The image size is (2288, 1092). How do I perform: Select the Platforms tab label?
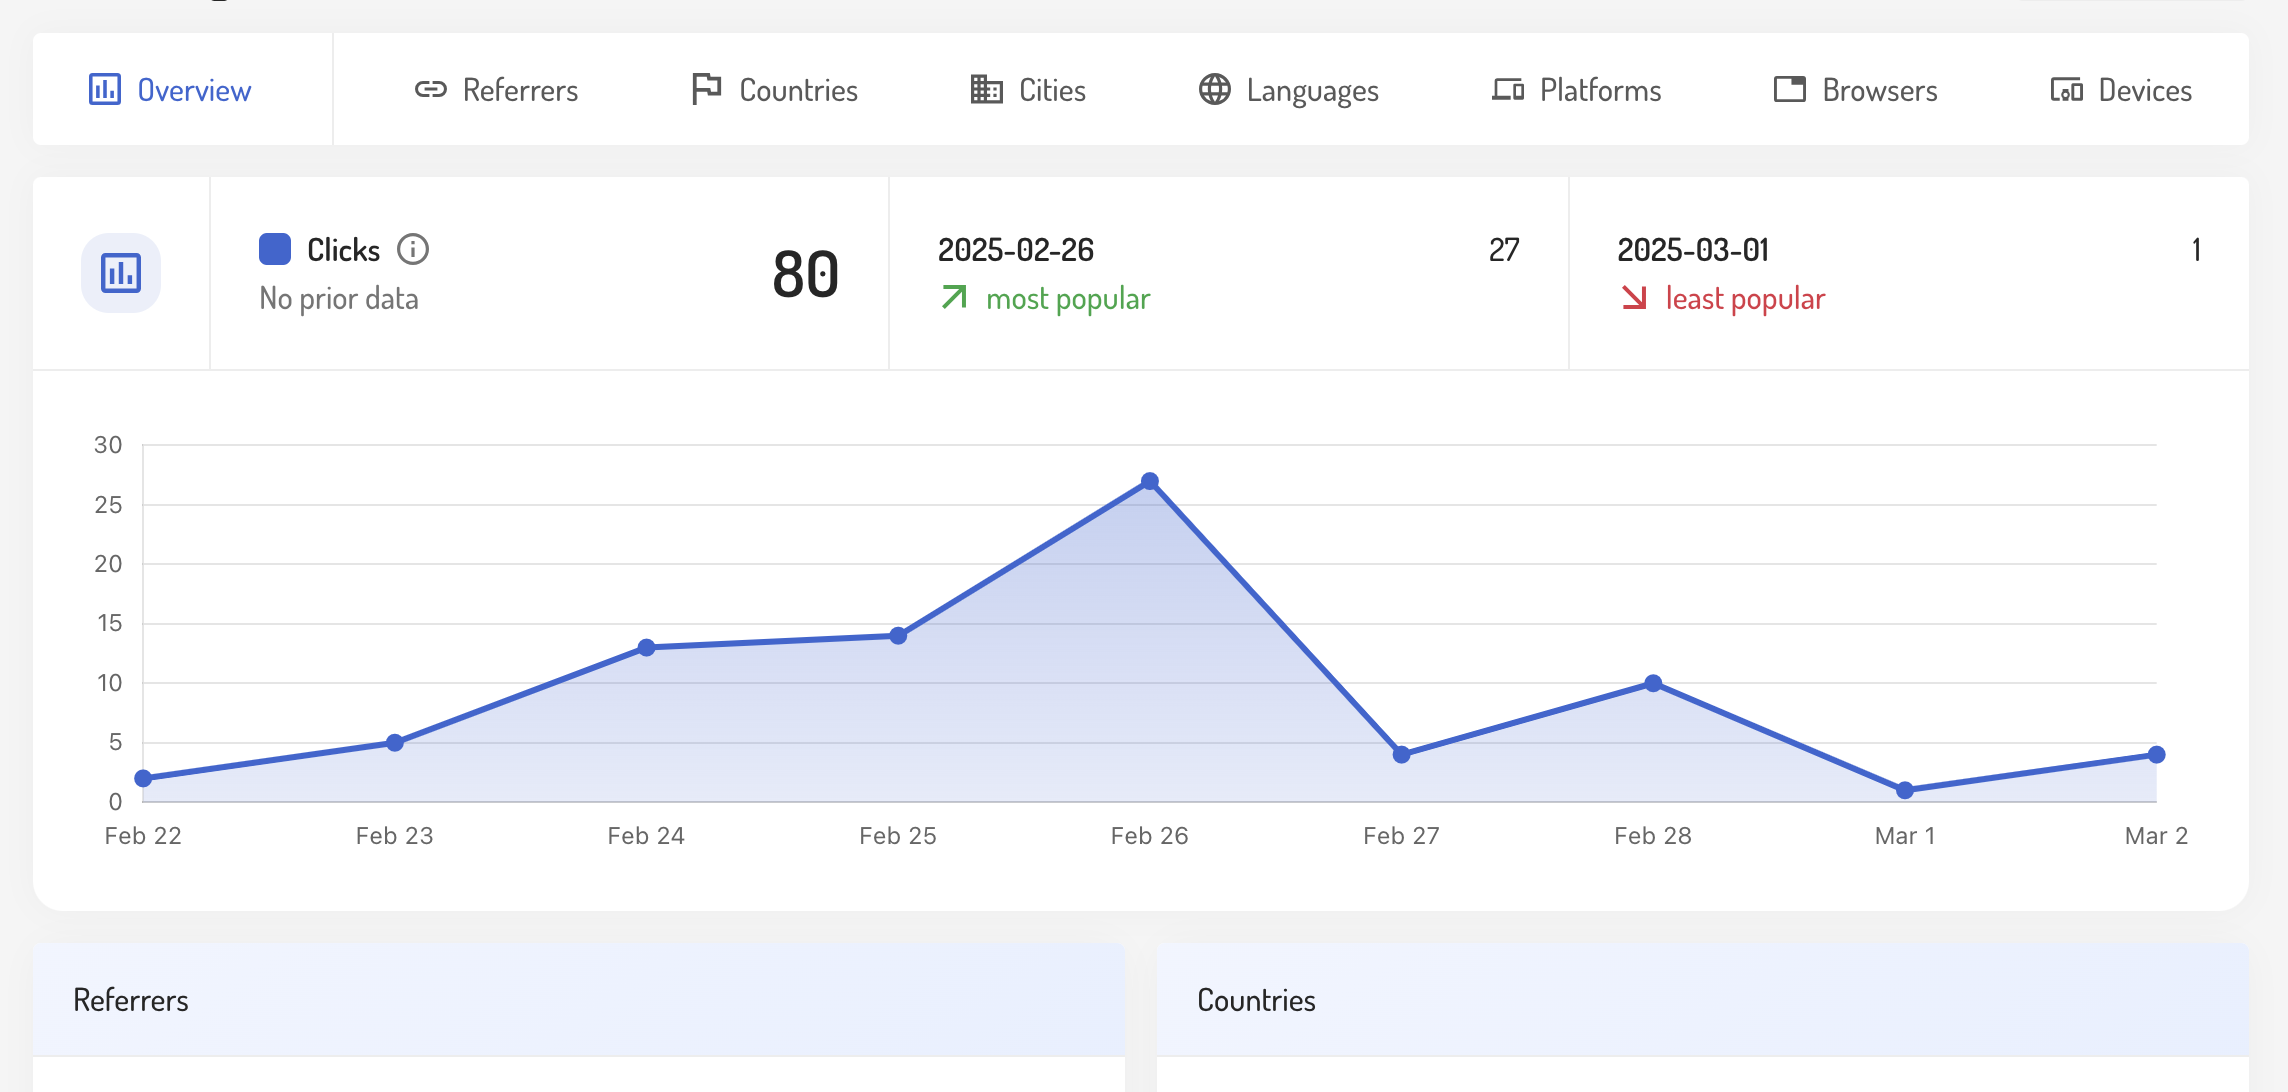1600,90
